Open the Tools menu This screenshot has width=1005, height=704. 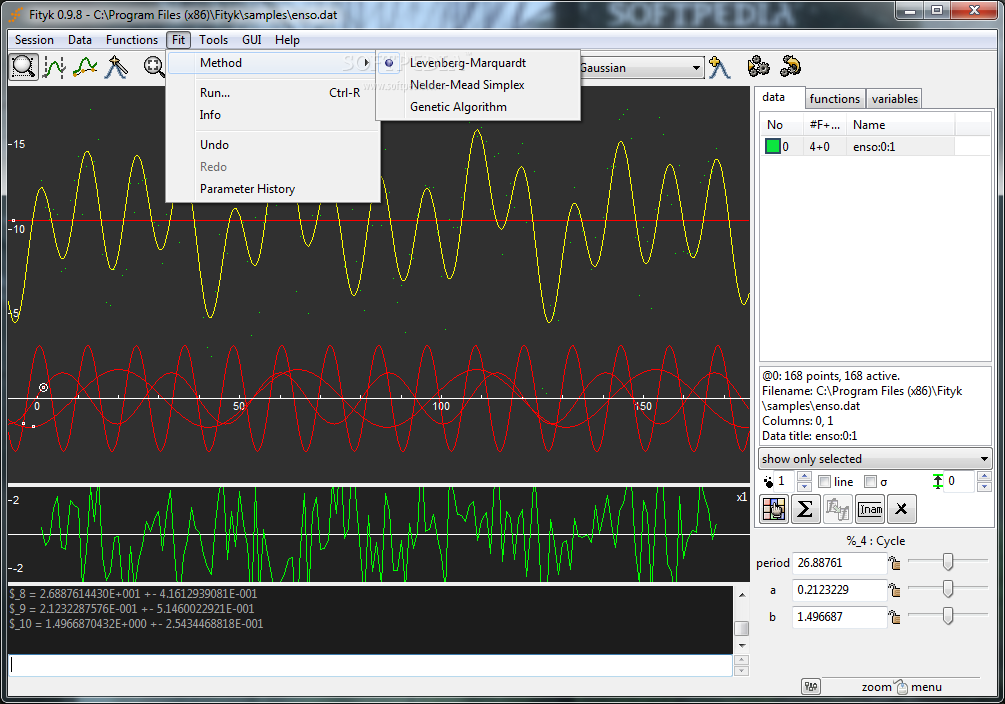point(213,40)
